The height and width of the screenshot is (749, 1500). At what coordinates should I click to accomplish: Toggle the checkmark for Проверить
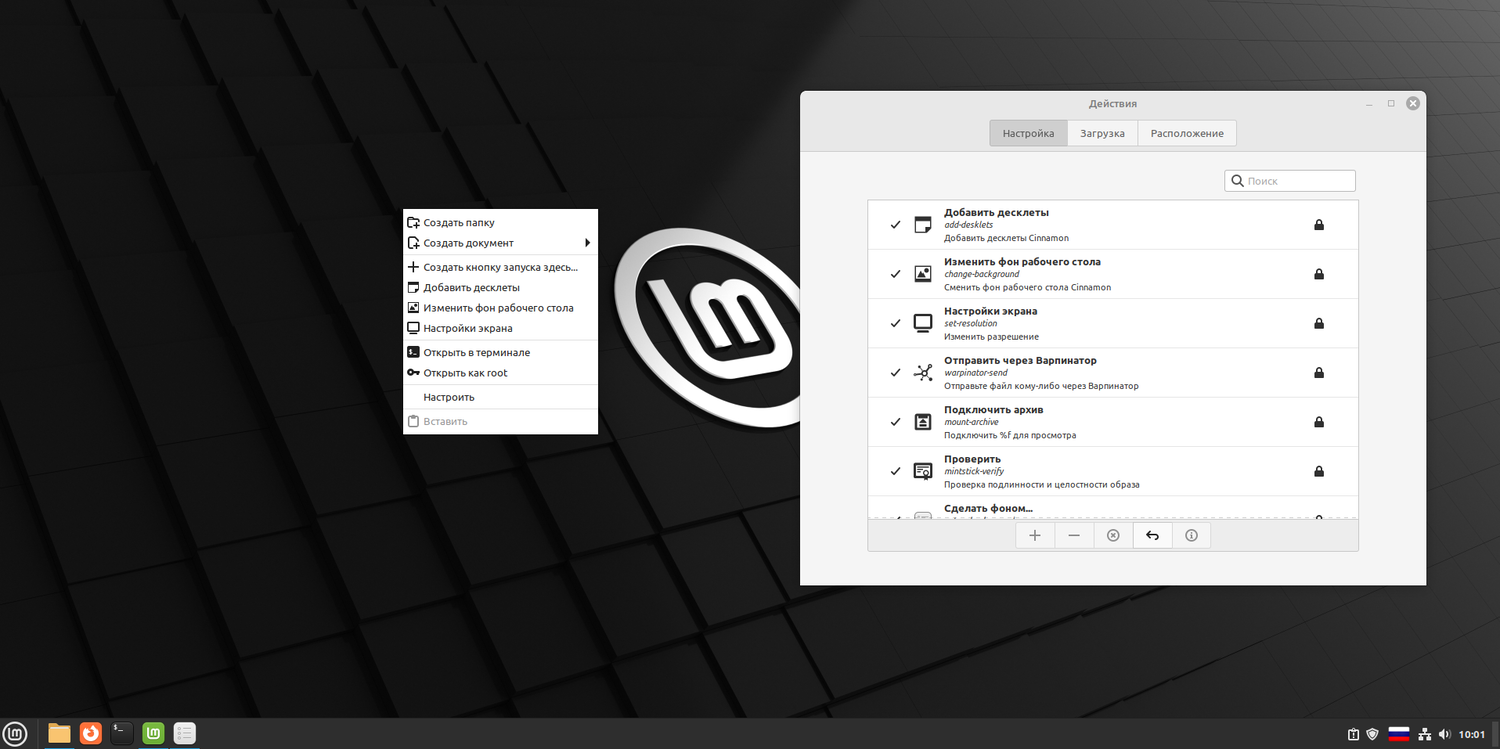(x=895, y=471)
